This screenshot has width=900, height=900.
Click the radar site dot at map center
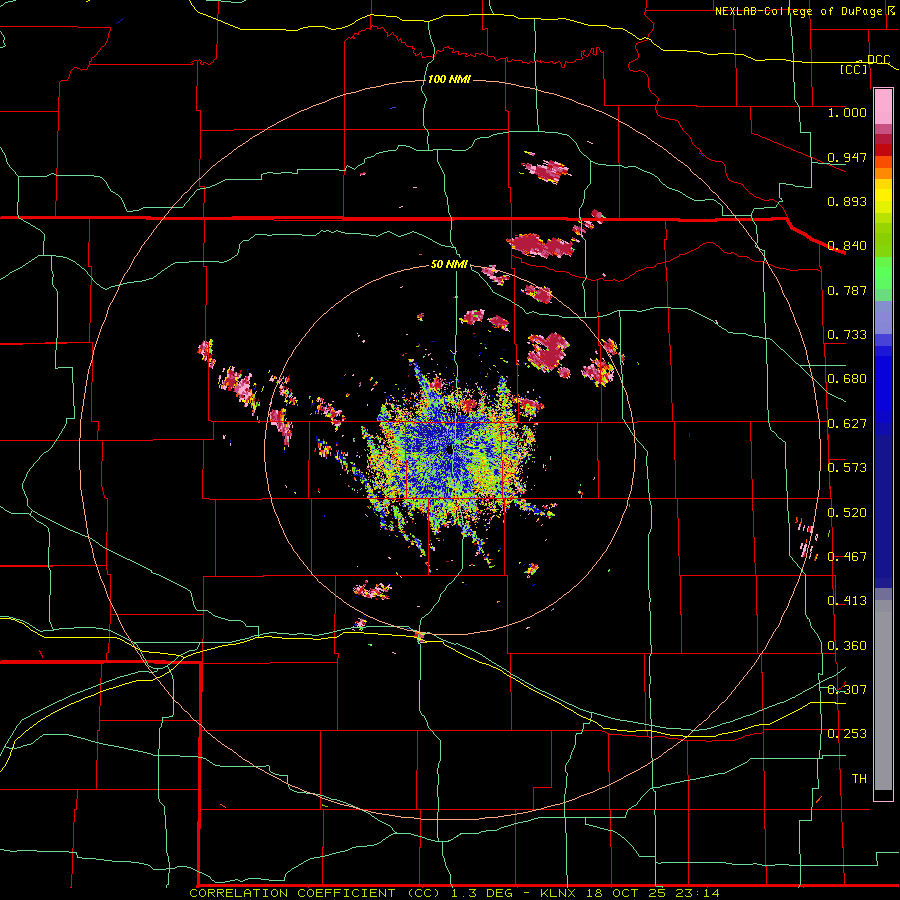(x=449, y=451)
